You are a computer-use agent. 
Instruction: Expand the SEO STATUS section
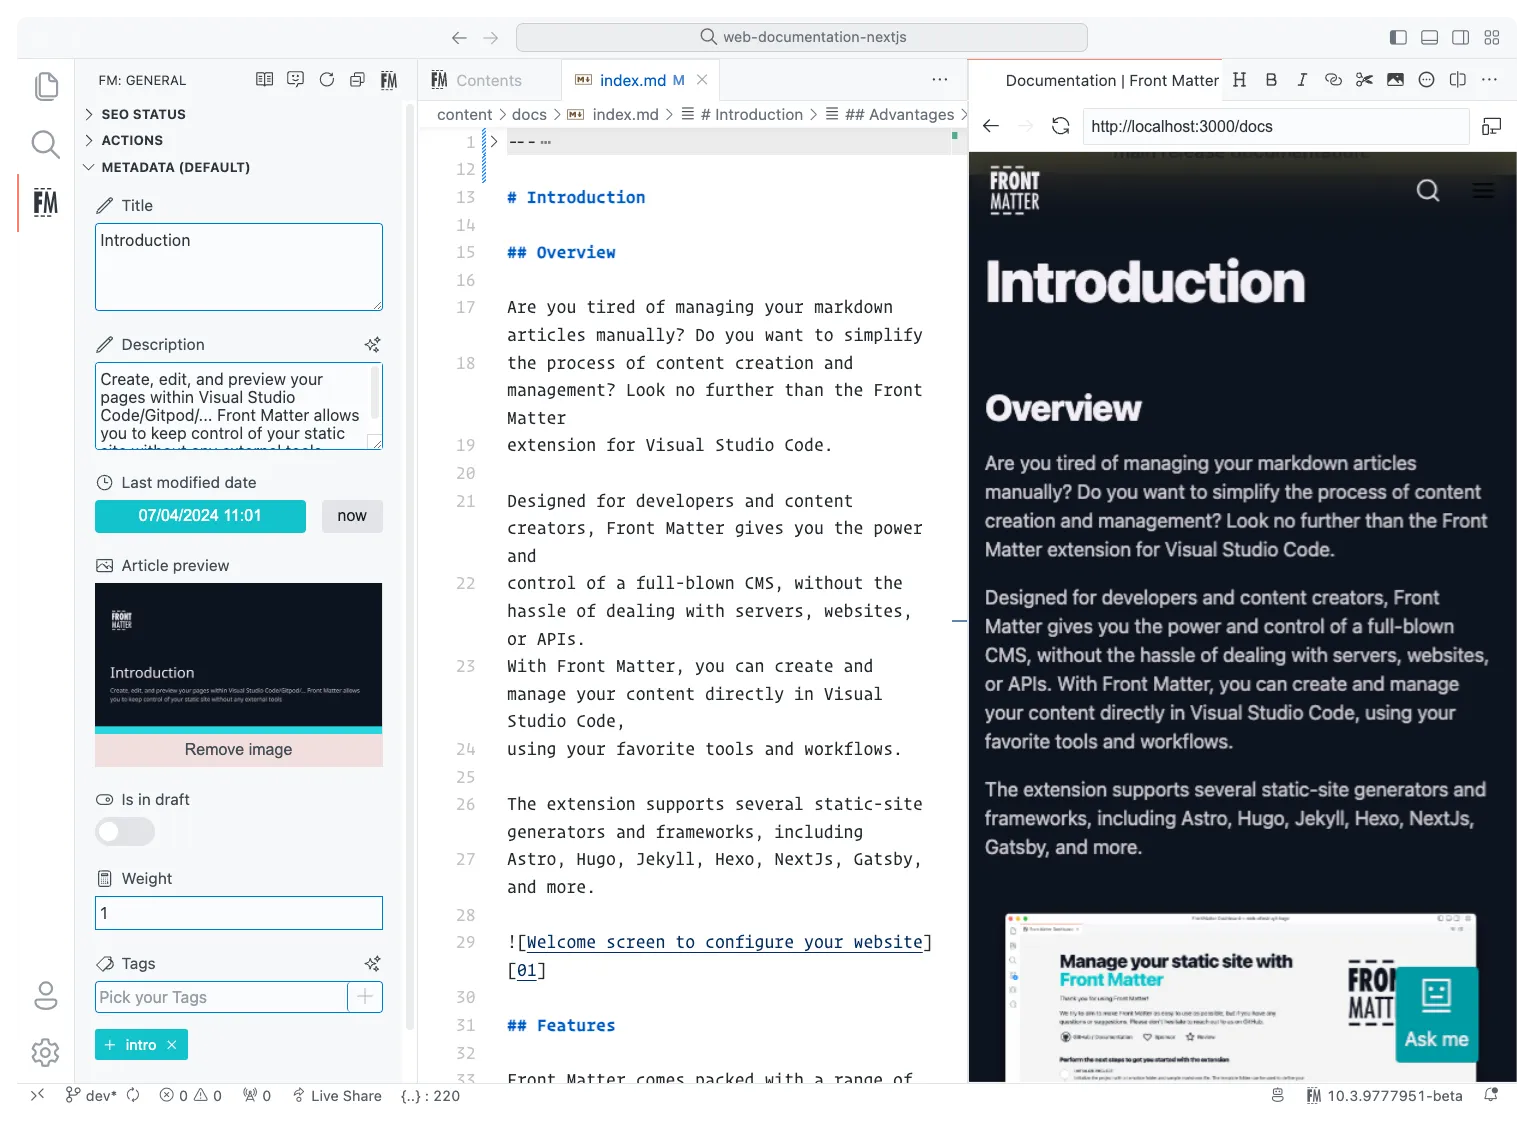coord(142,114)
